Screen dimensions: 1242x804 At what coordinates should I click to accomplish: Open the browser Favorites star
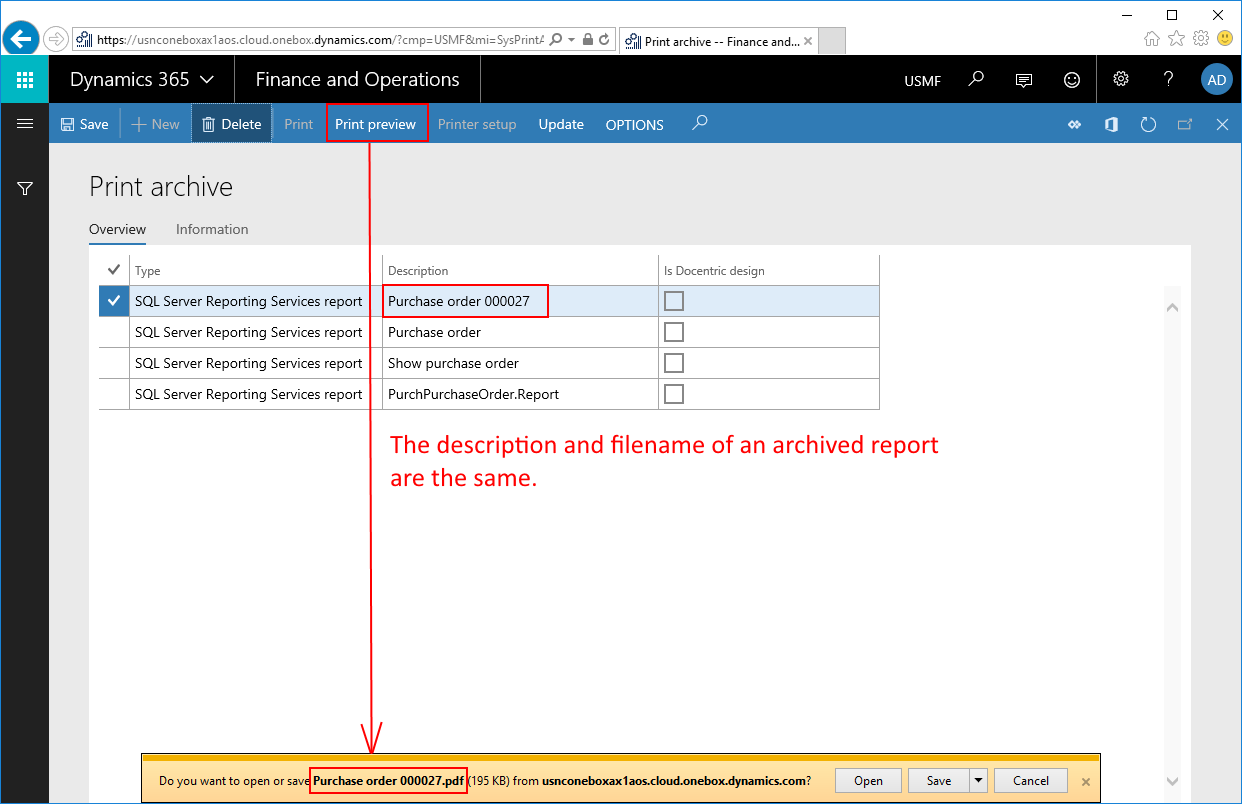[x=1176, y=39]
